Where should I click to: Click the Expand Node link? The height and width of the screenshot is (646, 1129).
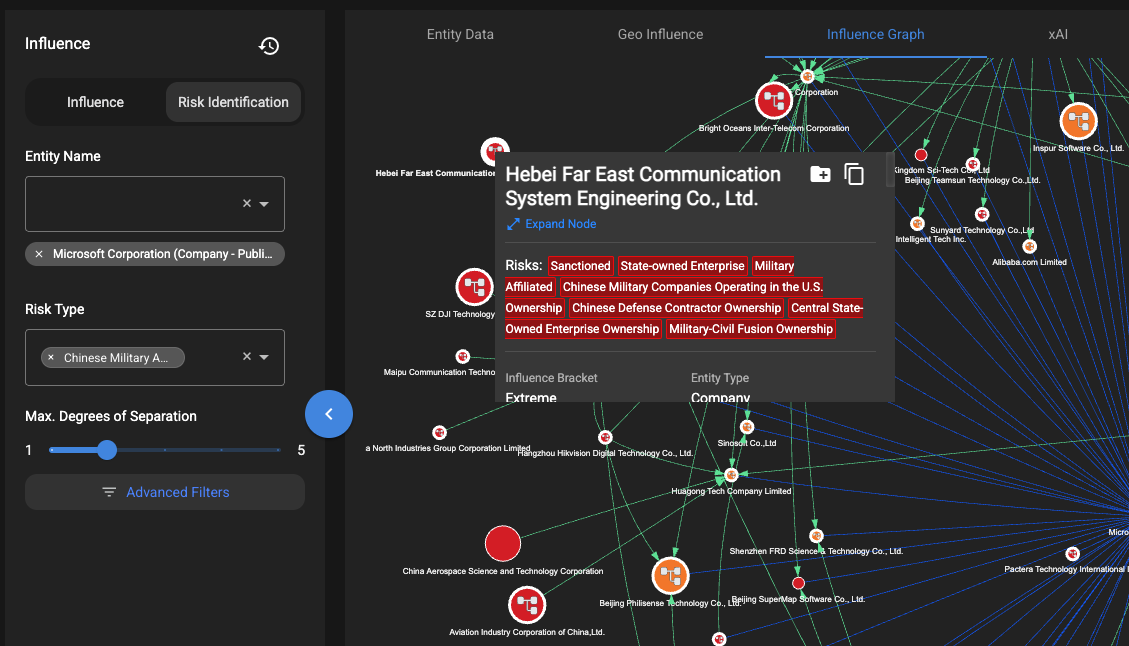(552, 224)
